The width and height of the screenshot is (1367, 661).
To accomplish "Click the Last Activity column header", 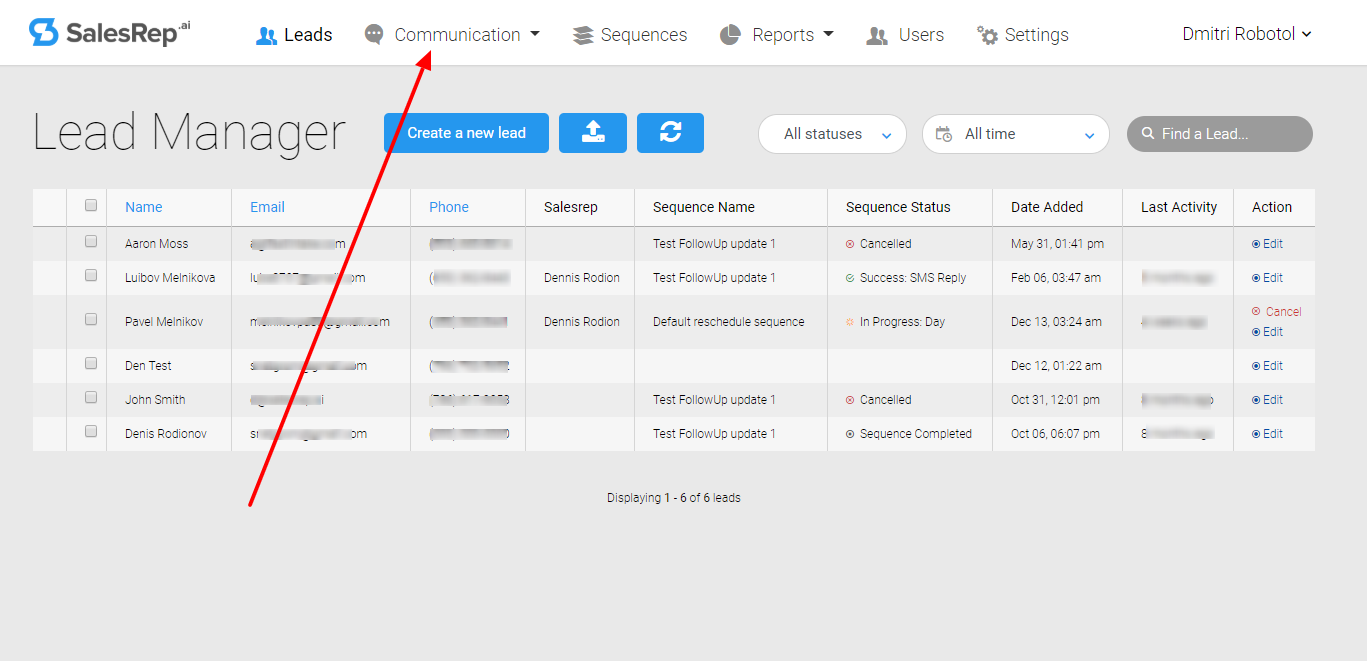I will 1179,207.
